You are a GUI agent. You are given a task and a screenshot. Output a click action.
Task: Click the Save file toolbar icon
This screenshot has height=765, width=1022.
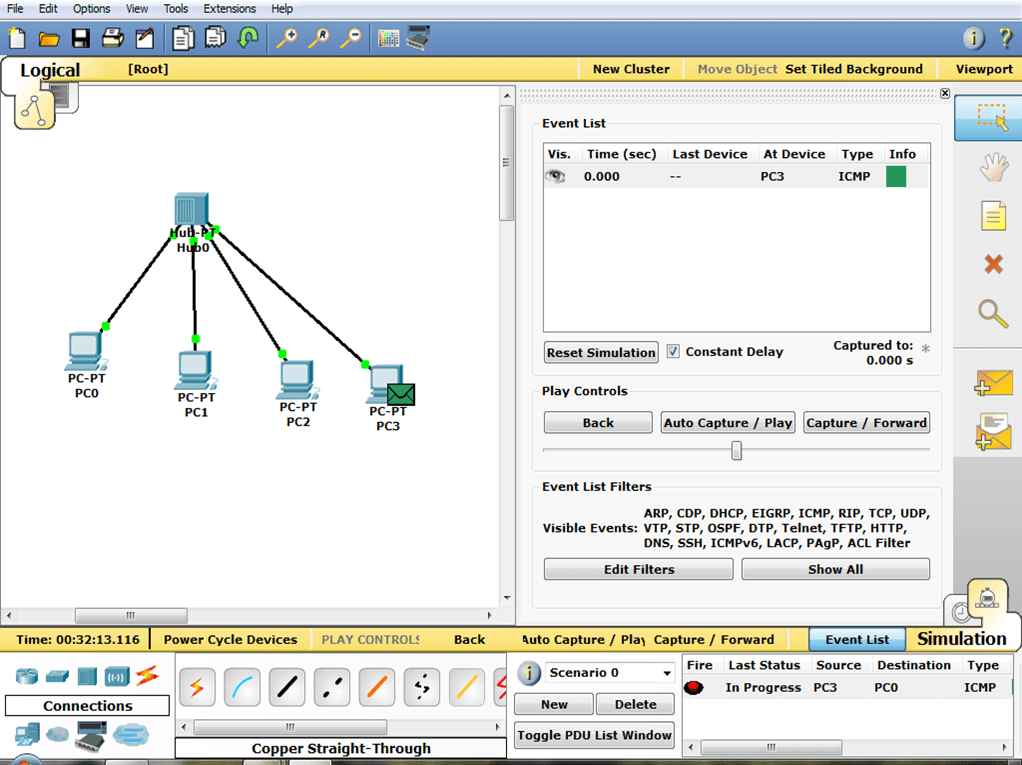click(81, 39)
